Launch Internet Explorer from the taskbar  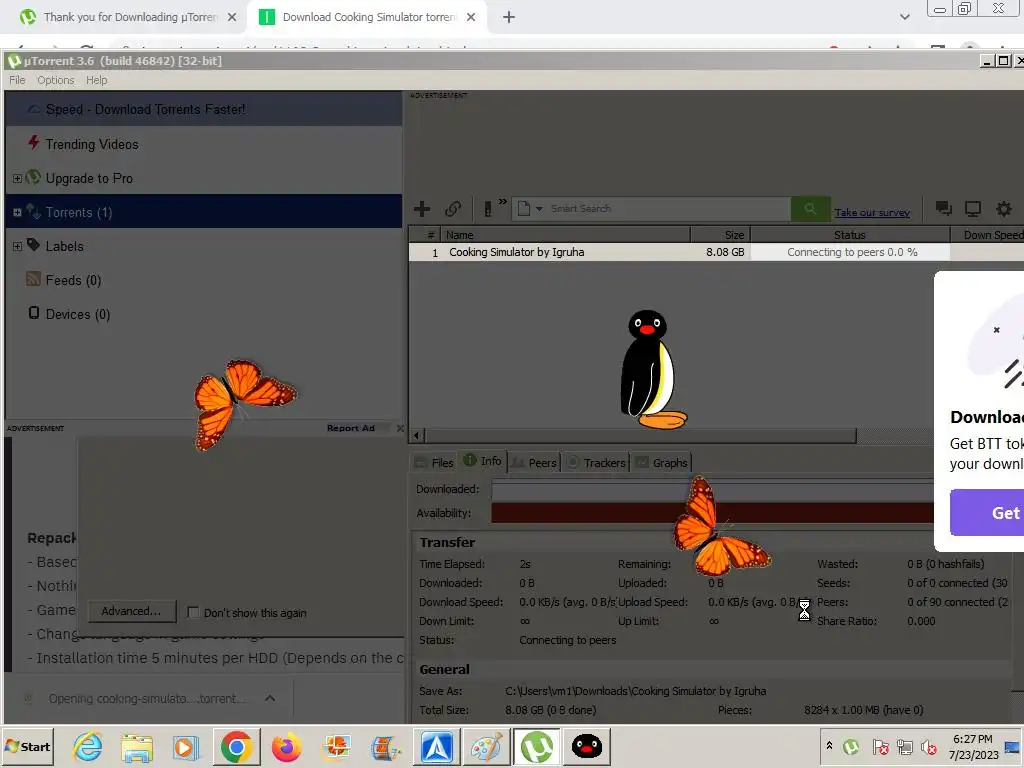click(x=87, y=747)
